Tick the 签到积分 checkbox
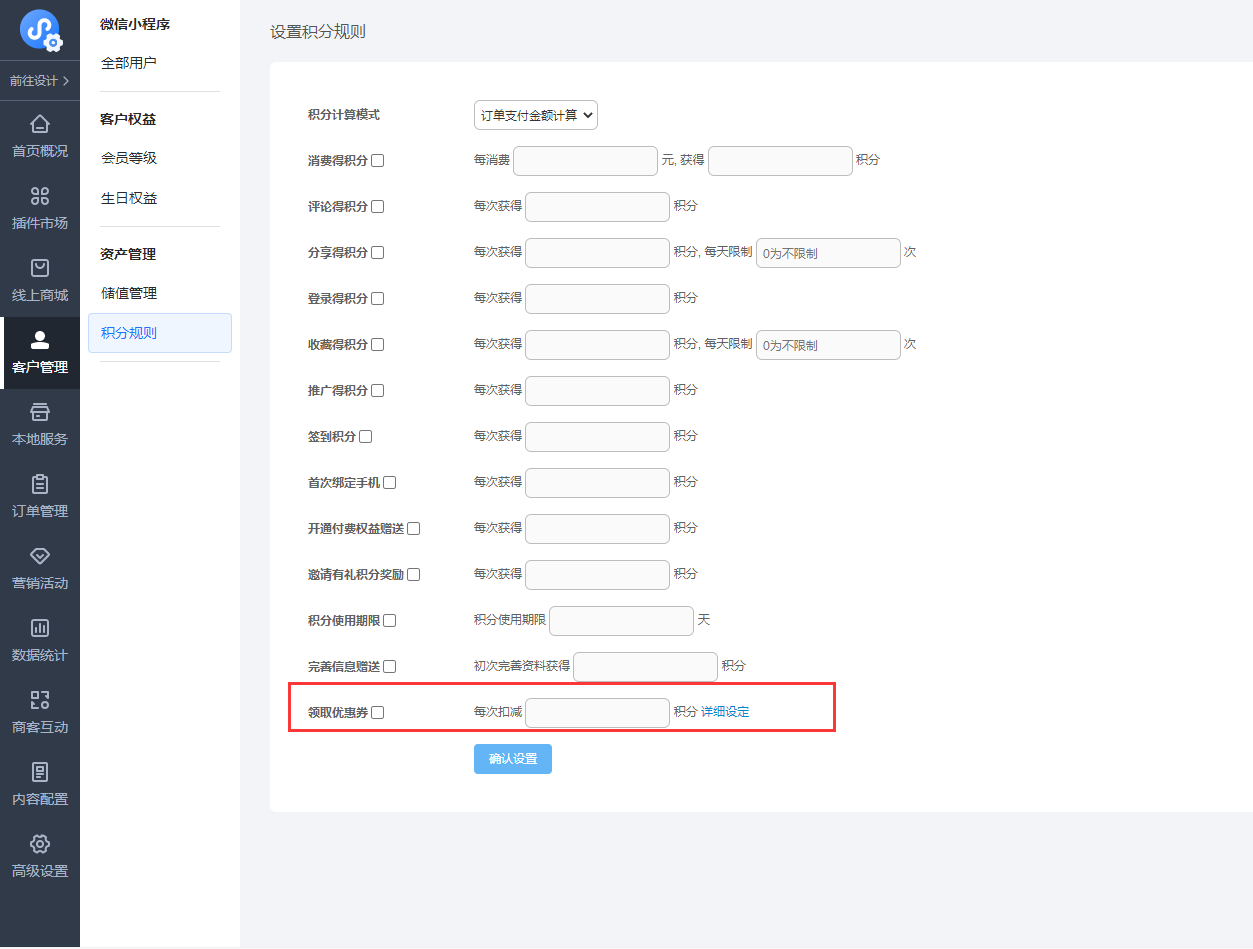The width and height of the screenshot is (1253, 949). (x=366, y=437)
